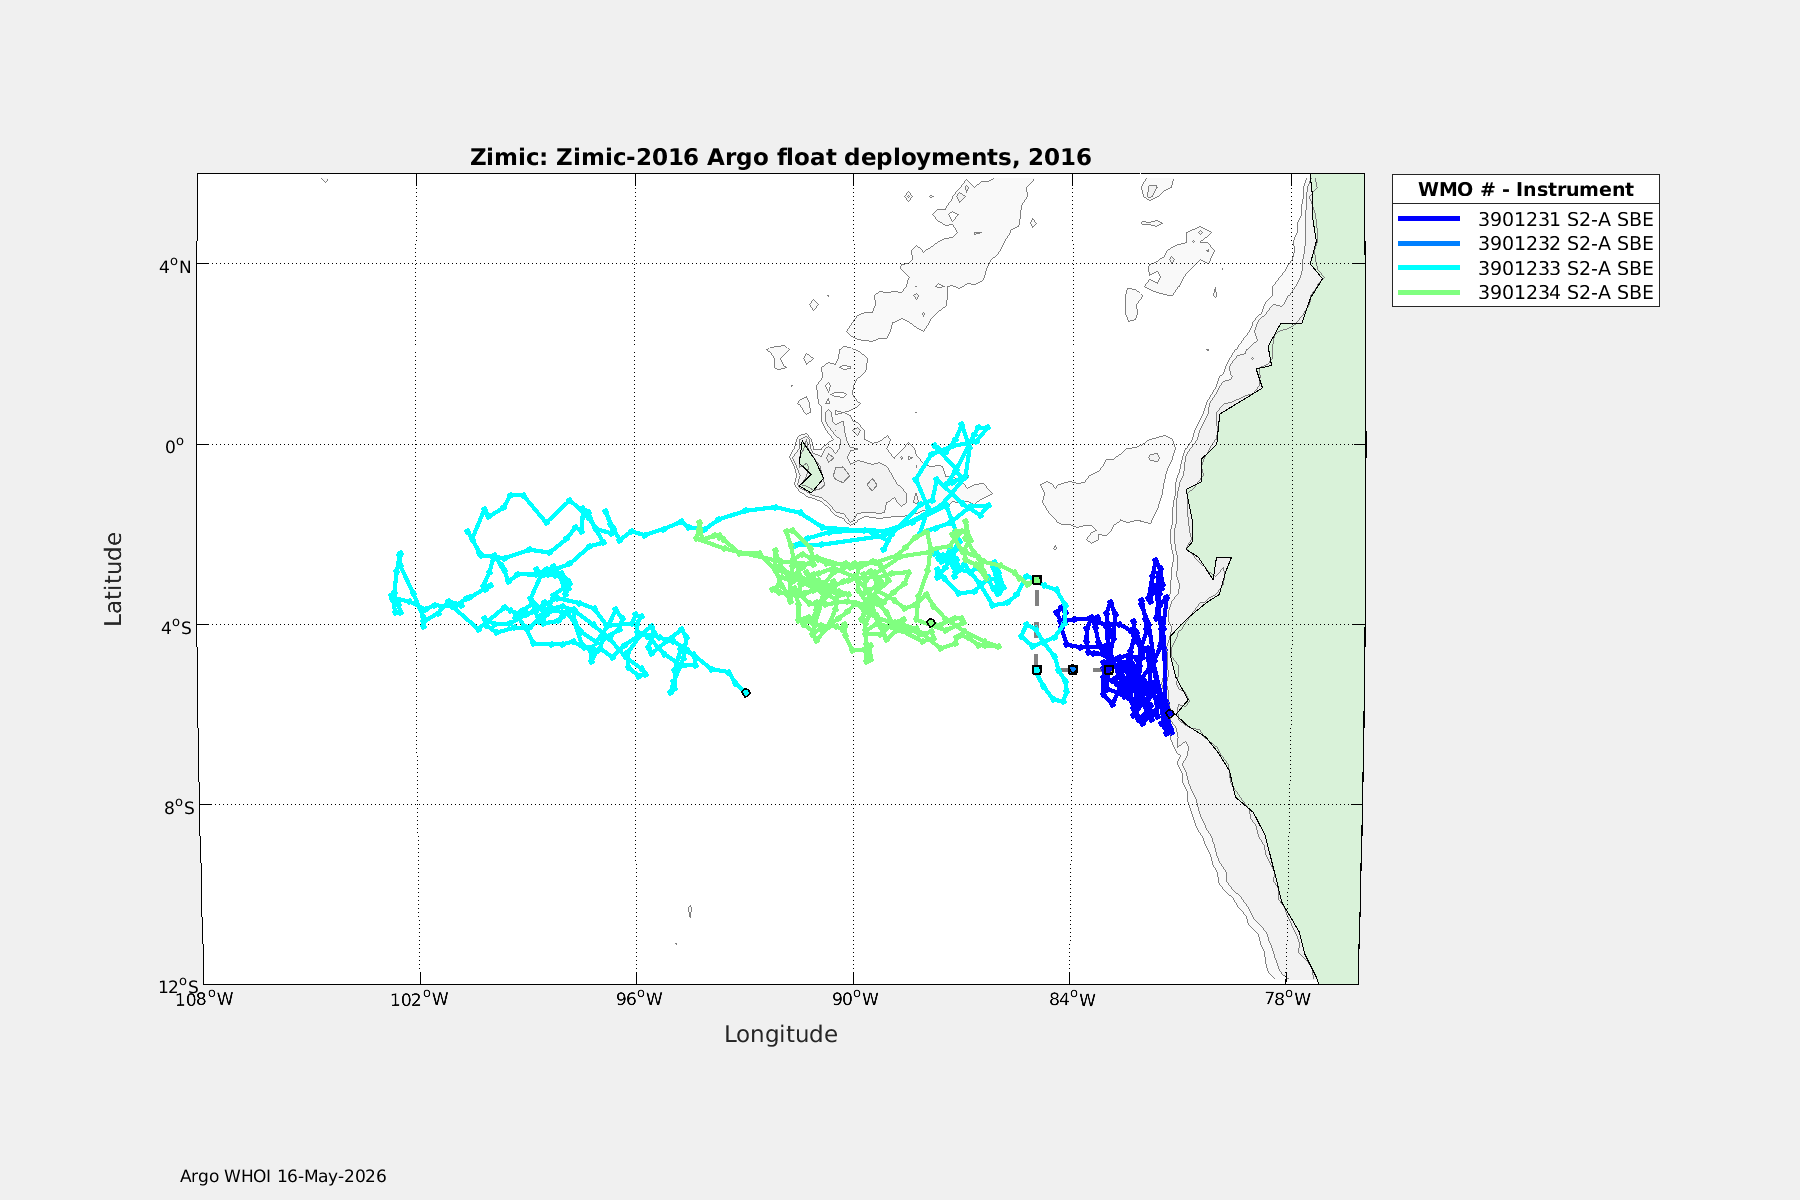The width and height of the screenshot is (1800, 1200).
Task: Click the green diamond marker near 88°W
Action: (x=931, y=623)
